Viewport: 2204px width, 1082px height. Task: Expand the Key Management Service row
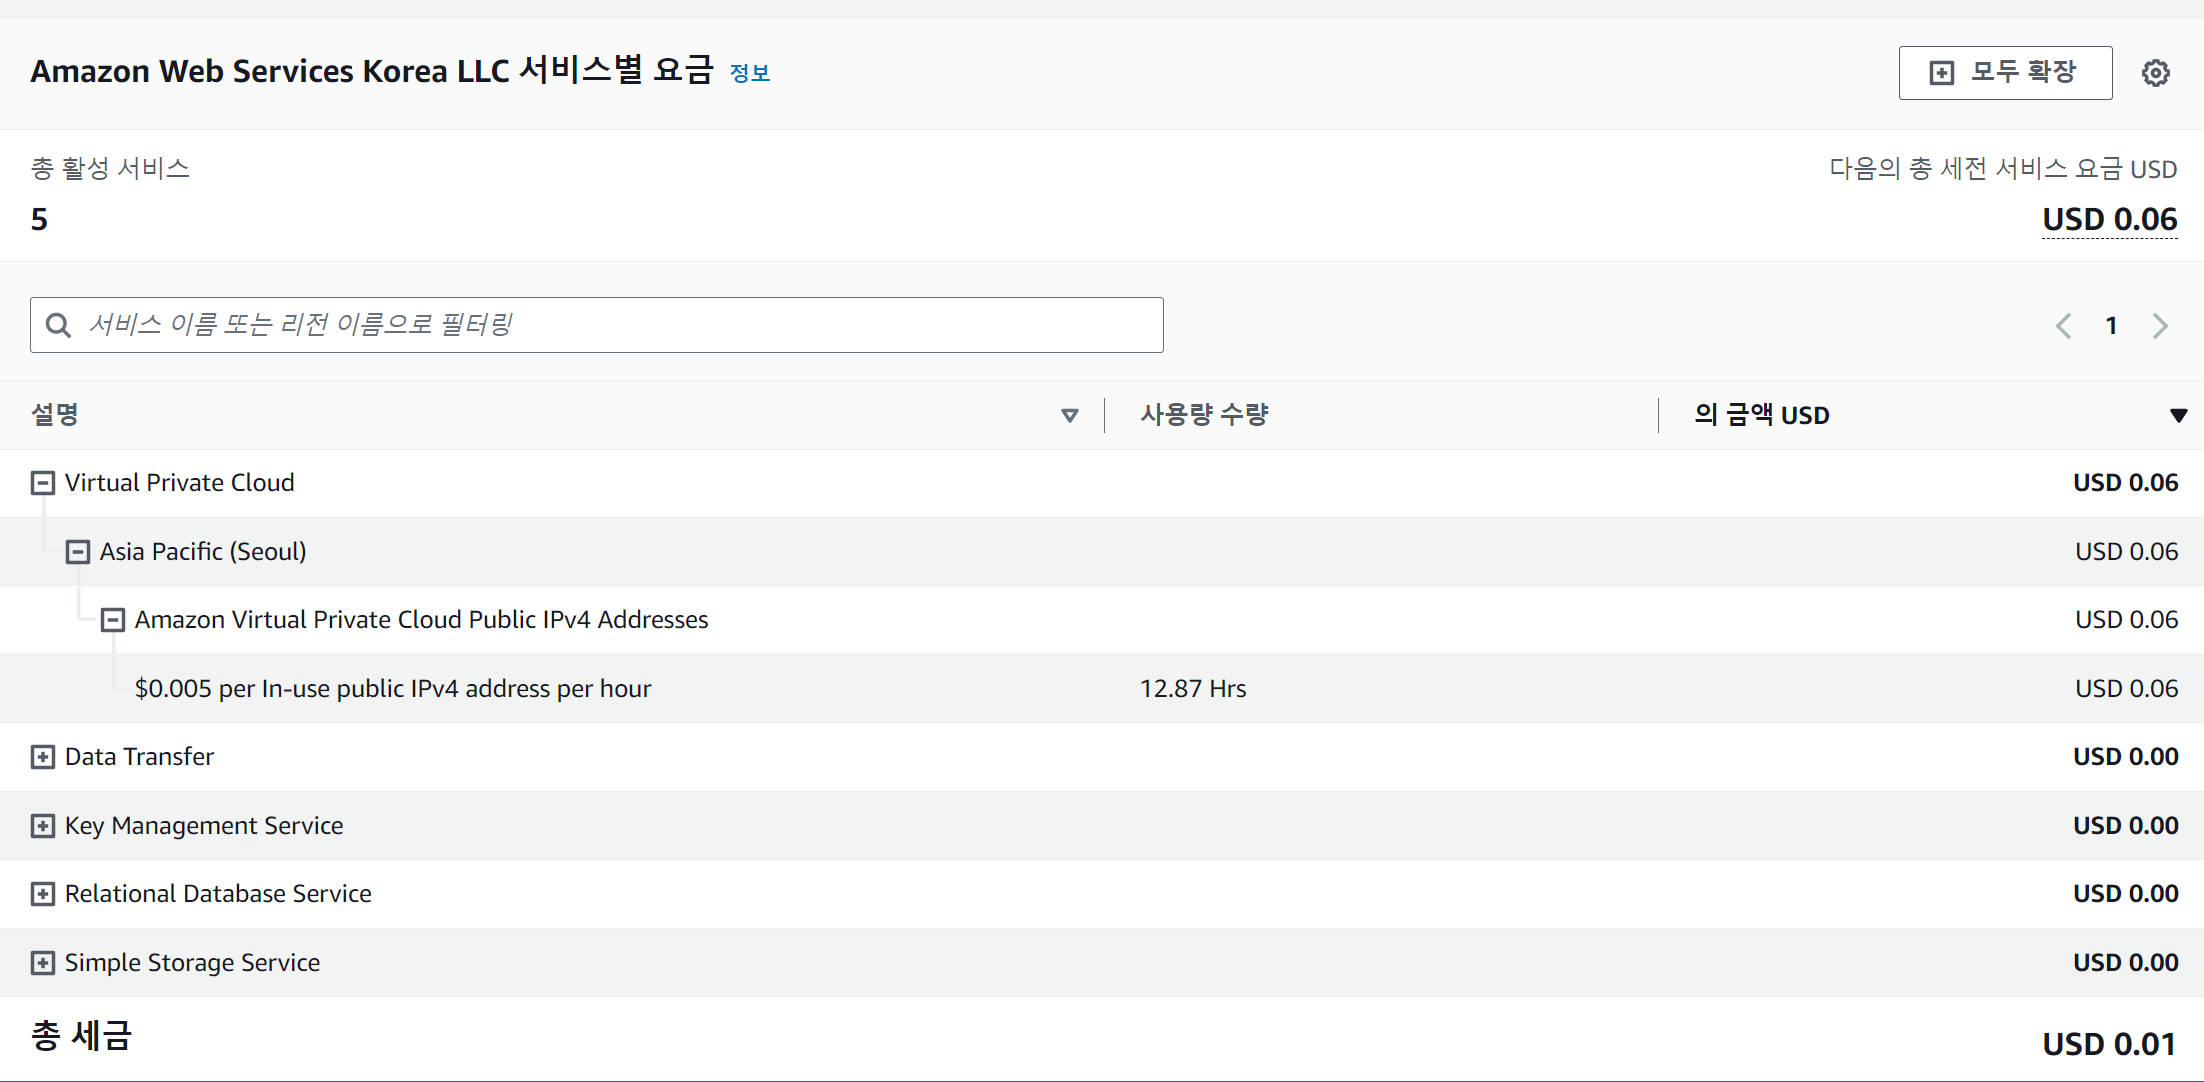43,826
